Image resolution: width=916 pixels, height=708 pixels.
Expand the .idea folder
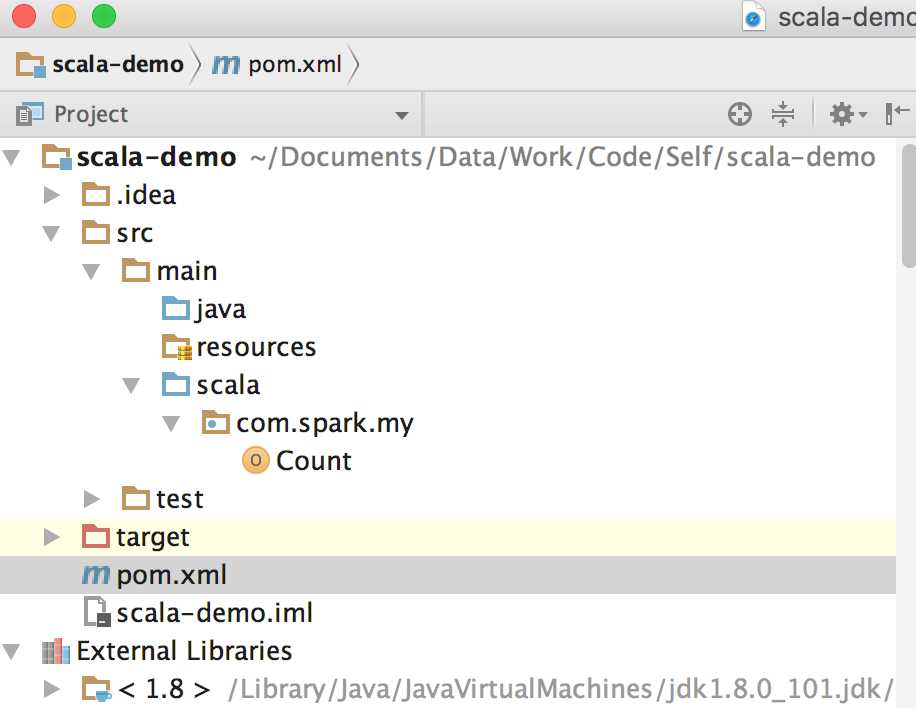pos(52,195)
